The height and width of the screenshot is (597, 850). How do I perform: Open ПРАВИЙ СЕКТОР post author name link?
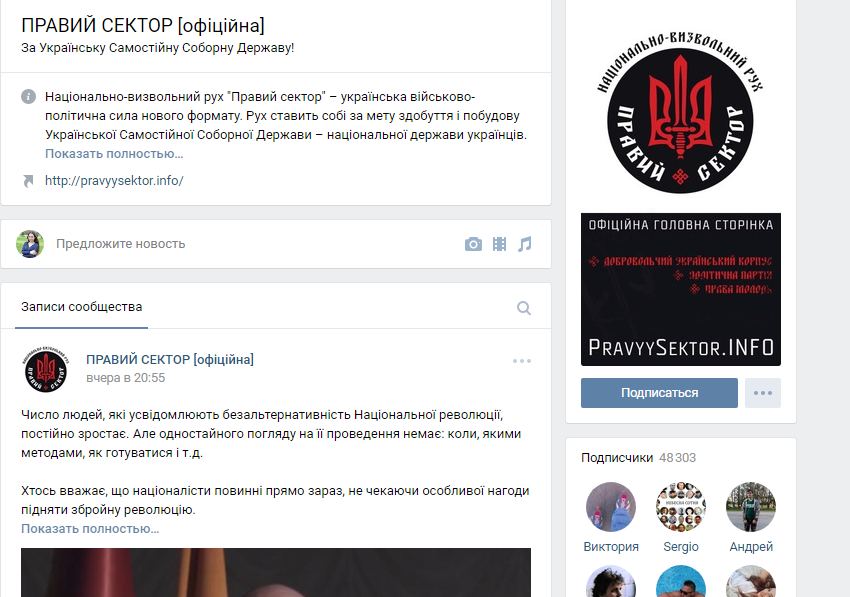tap(170, 360)
